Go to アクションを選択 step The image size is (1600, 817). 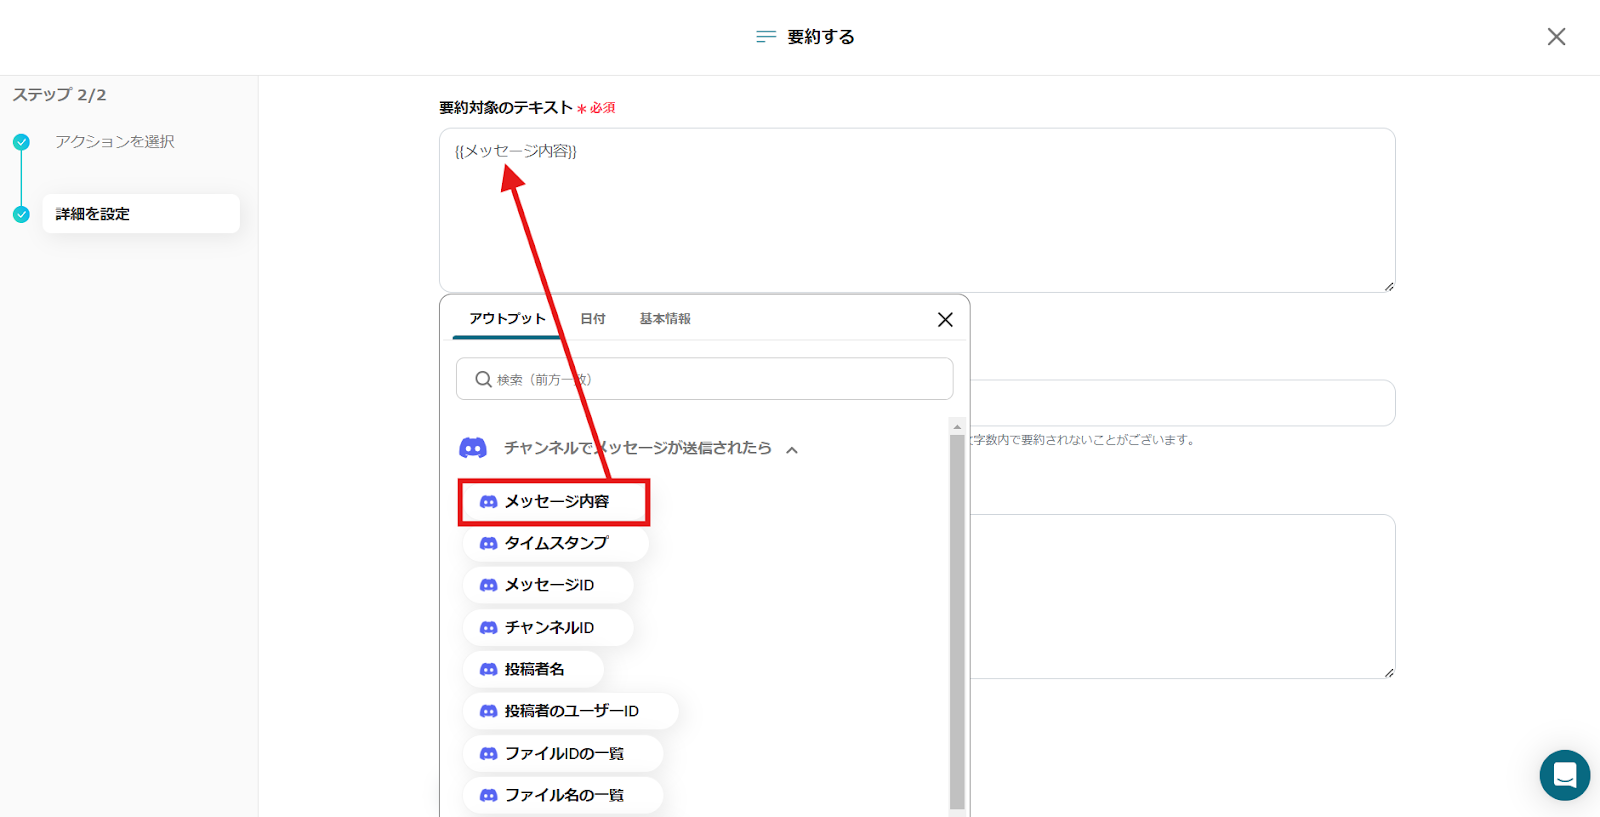[x=115, y=142]
